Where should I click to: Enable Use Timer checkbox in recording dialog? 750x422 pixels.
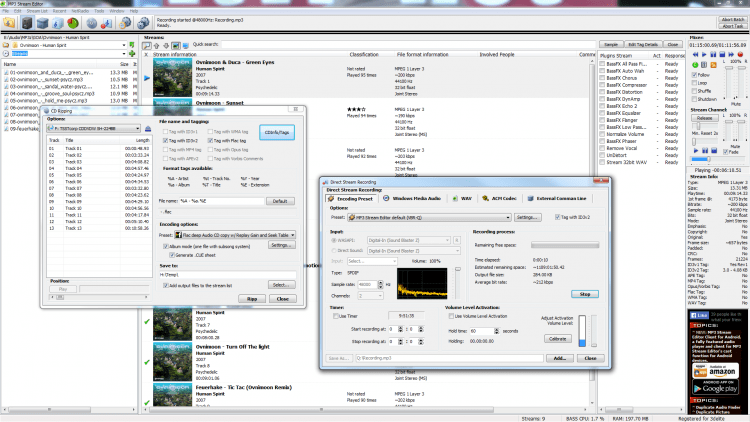coord(336,316)
